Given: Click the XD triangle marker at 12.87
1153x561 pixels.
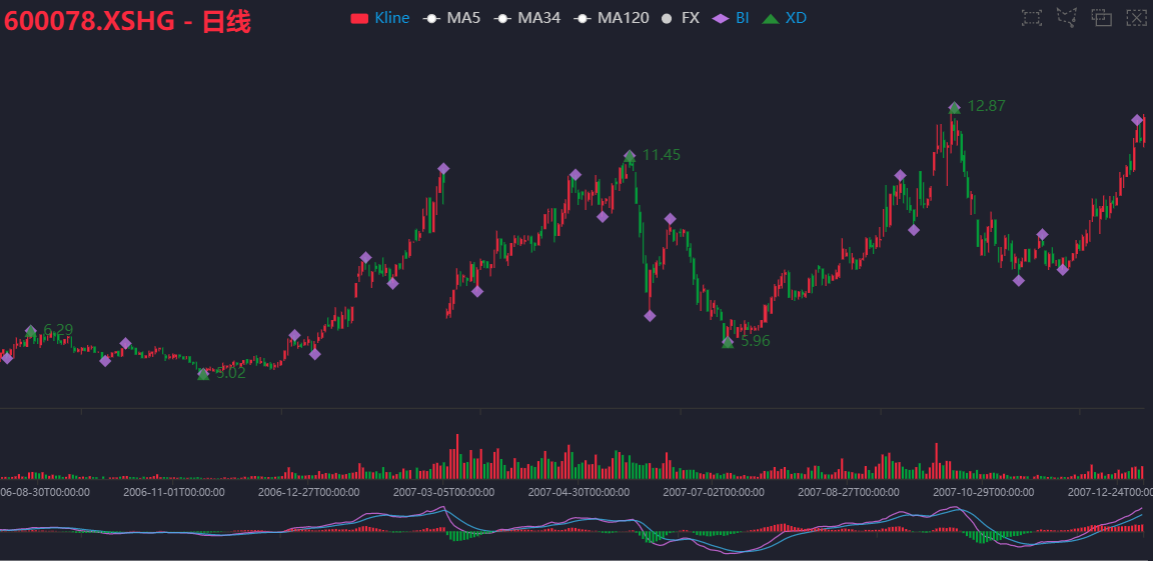Looking at the screenshot, I should 954,109.
